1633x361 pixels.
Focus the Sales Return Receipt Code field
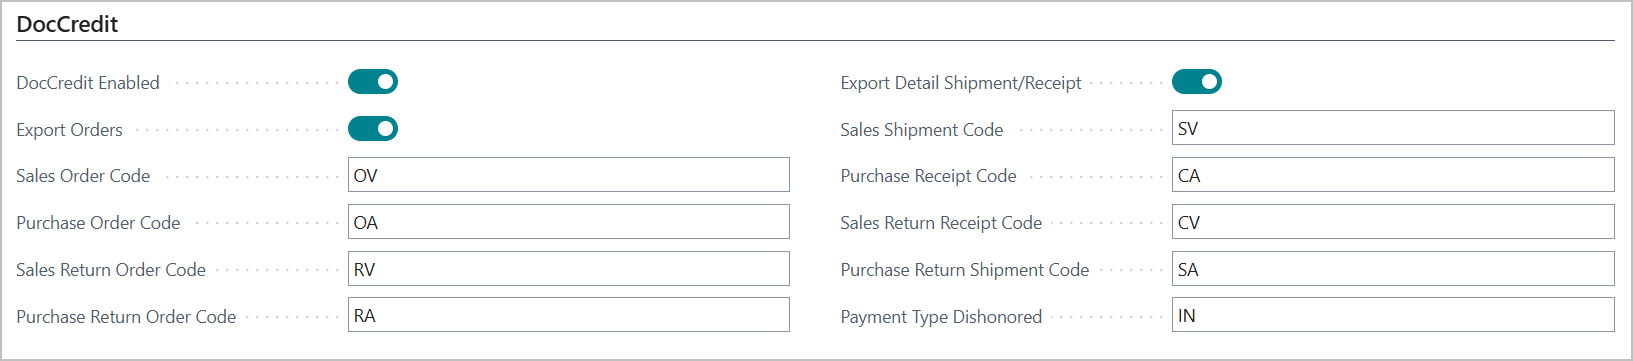(1393, 222)
